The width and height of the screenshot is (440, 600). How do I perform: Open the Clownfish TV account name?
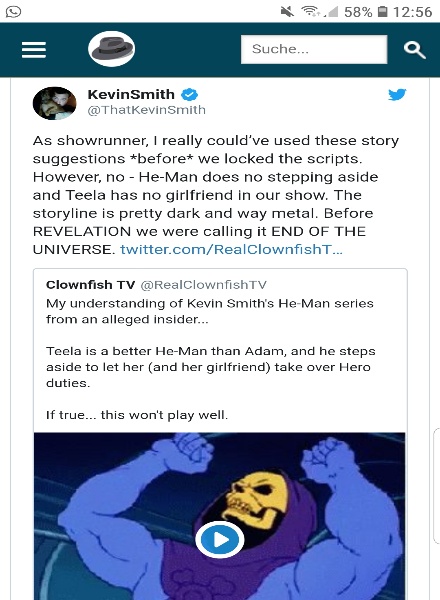click(x=90, y=285)
